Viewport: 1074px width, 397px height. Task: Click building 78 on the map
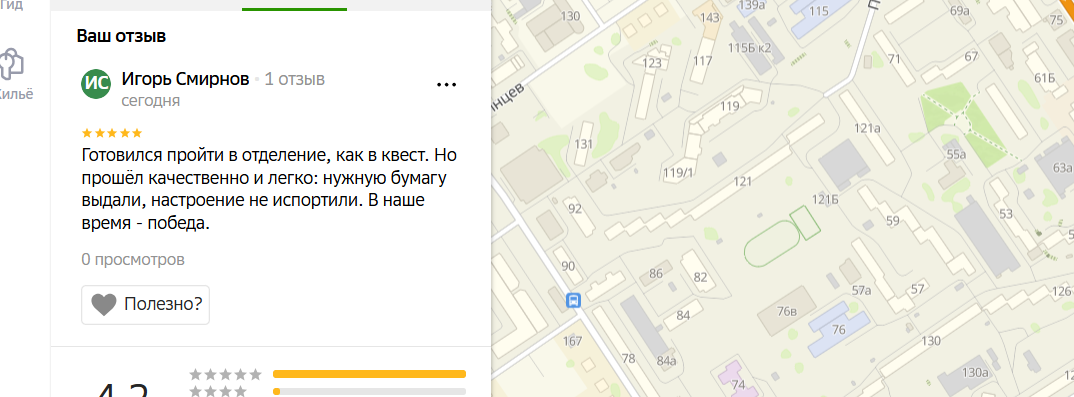[x=628, y=358]
